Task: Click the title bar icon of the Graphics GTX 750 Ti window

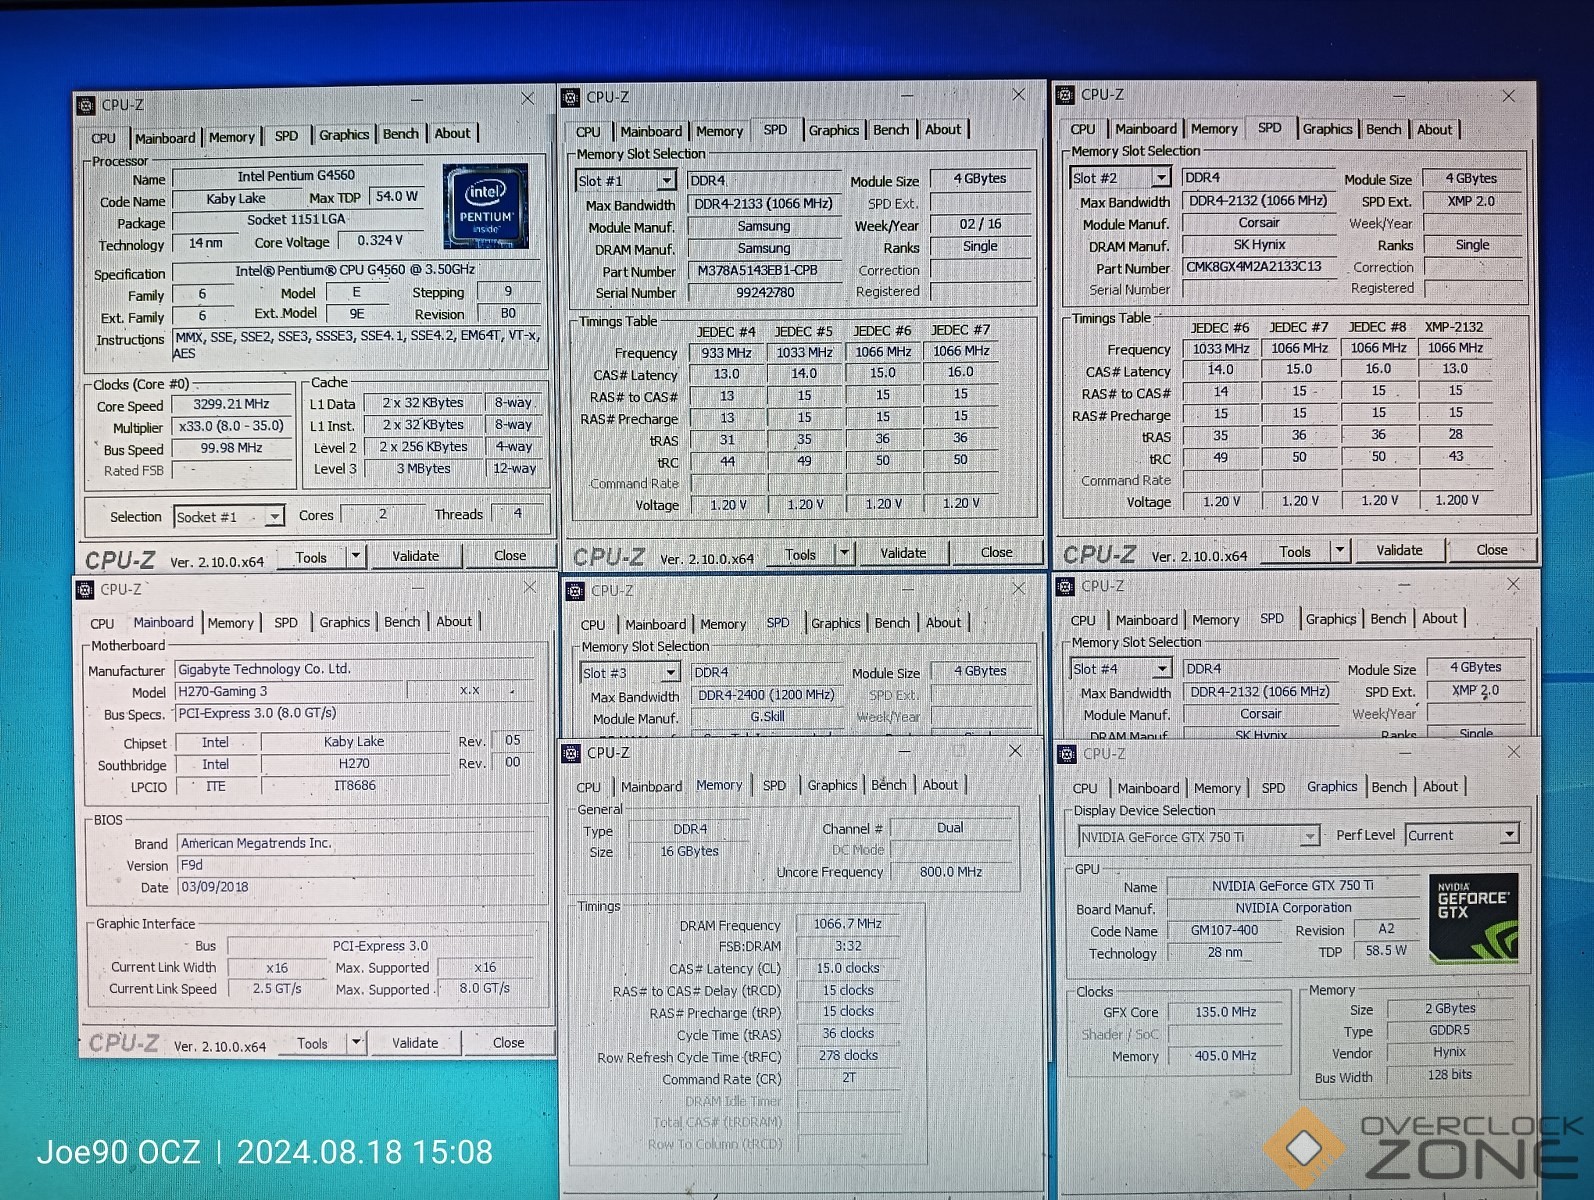Action: pyautogui.click(x=1067, y=754)
